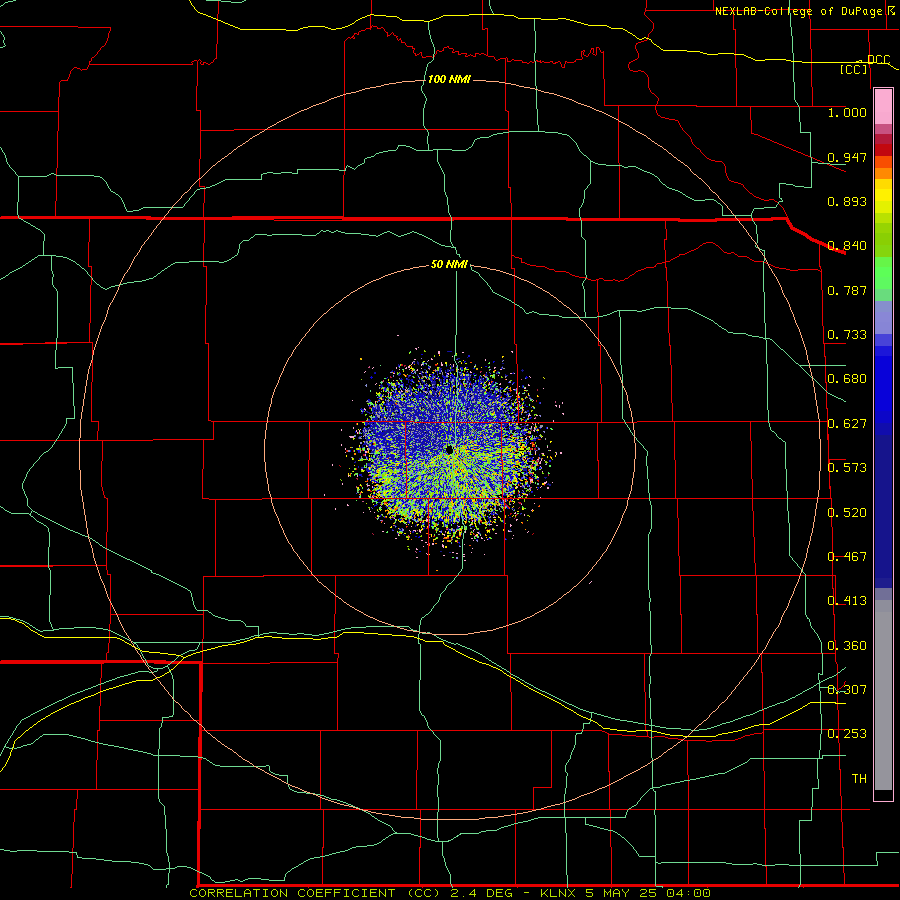Click the 0.520 scale value
This screenshot has height=900, width=900.
tap(847, 513)
